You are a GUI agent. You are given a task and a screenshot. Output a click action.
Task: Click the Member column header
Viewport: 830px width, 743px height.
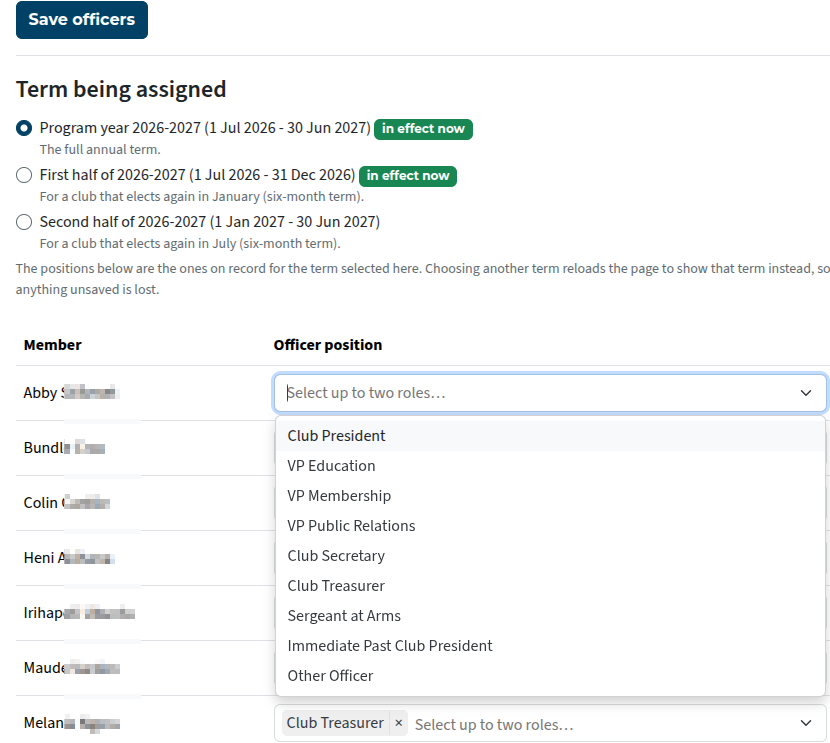[x=52, y=345]
